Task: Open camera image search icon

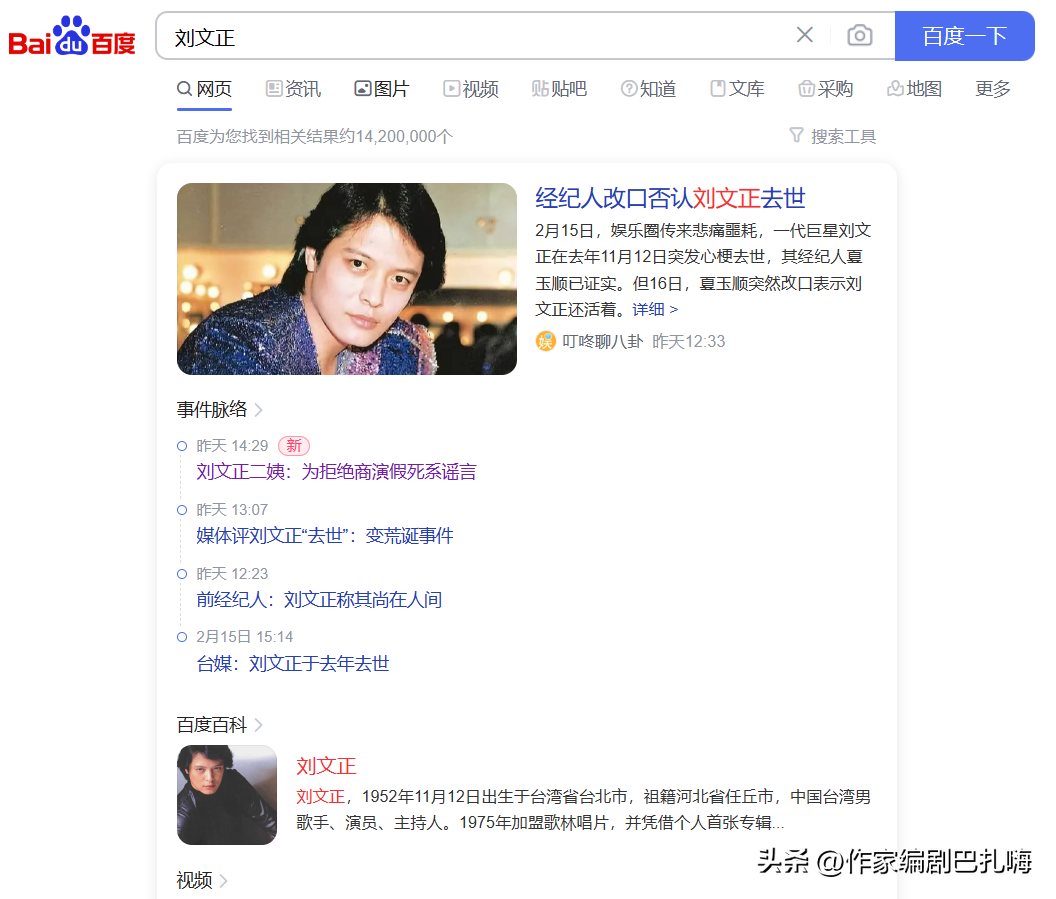Action: 859,35
